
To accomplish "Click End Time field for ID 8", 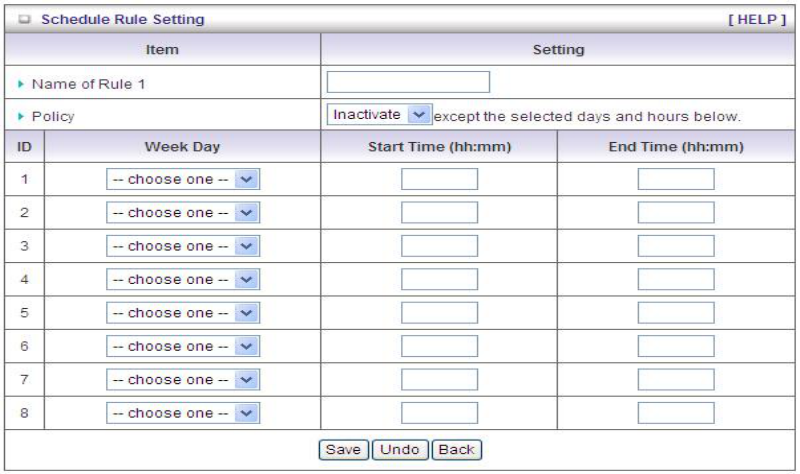I will pyautogui.click(x=676, y=412).
